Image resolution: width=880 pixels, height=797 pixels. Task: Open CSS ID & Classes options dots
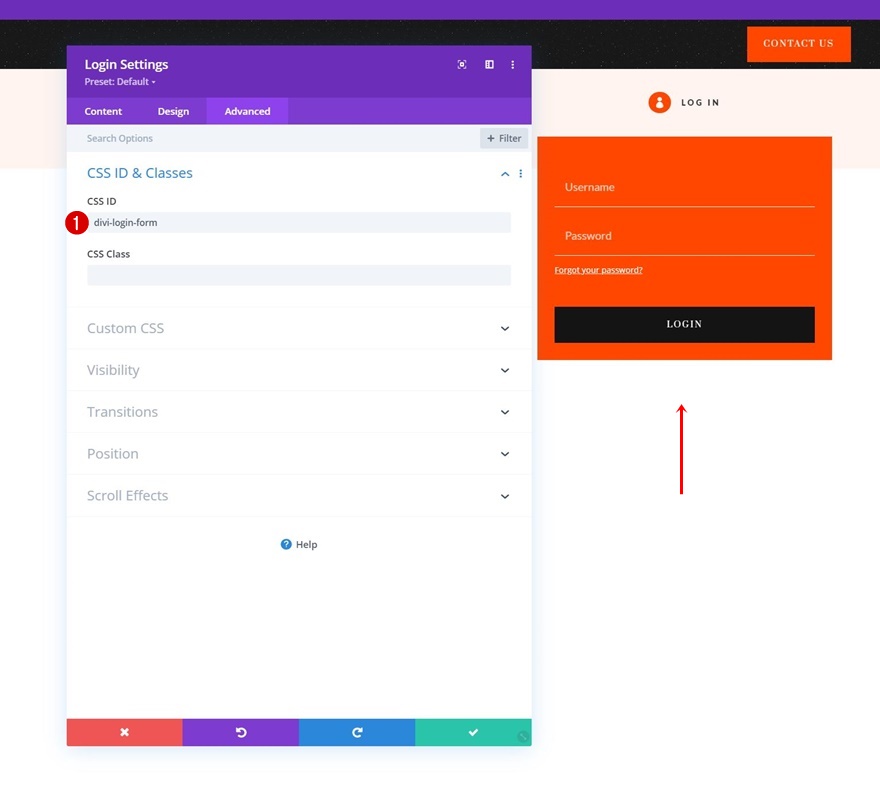coord(521,173)
